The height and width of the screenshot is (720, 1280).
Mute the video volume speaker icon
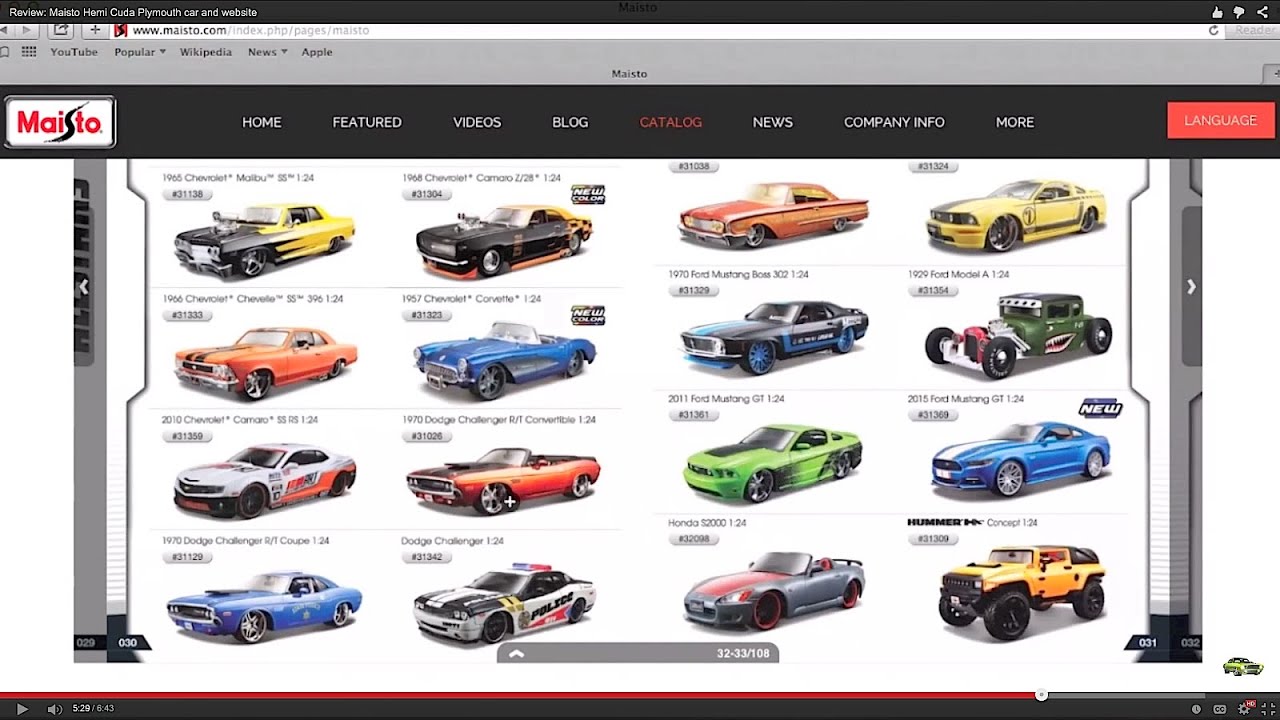pyautogui.click(x=54, y=709)
